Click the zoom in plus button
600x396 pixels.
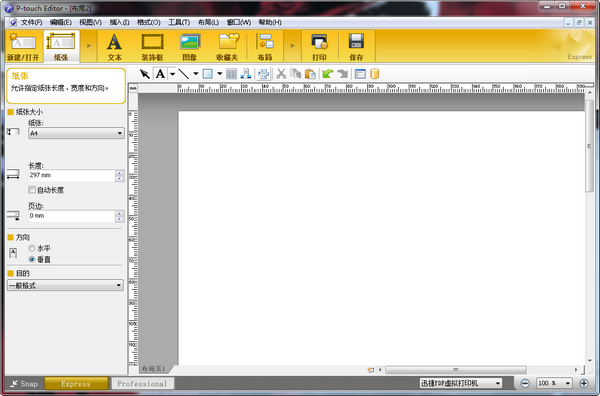pyautogui.click(x=584, y=383)
